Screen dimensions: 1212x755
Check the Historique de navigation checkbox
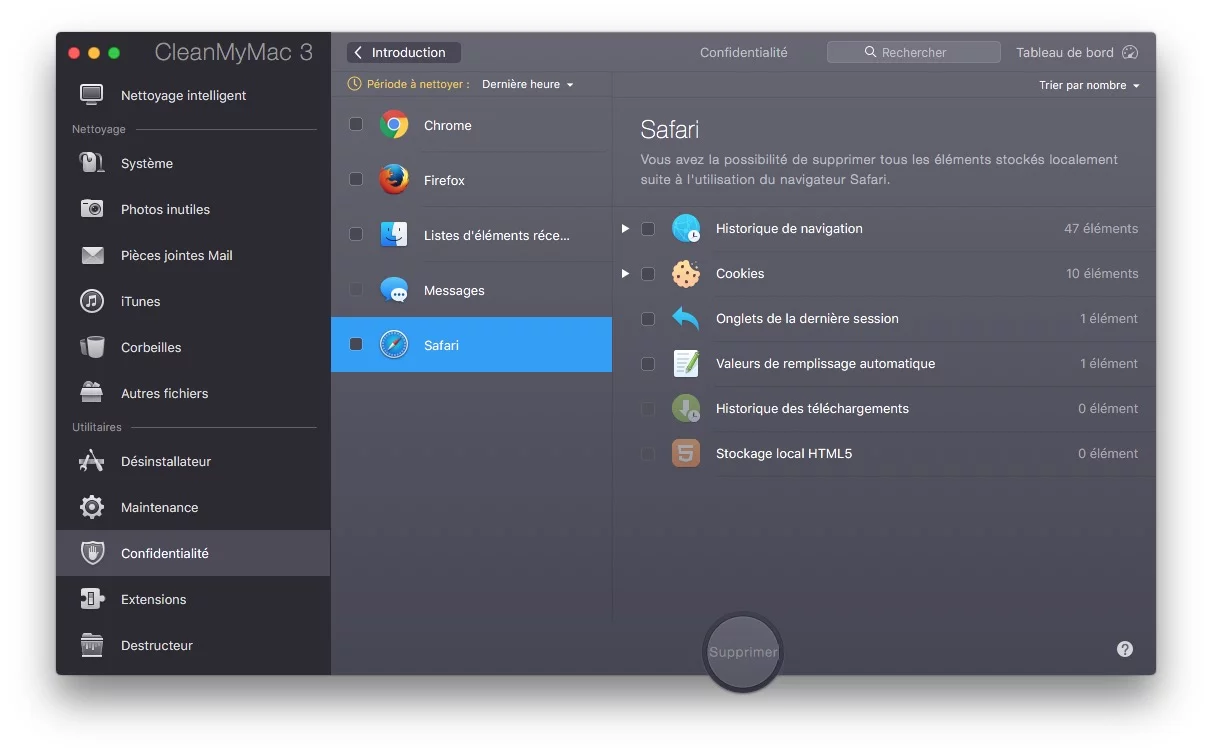click(648, 229)
